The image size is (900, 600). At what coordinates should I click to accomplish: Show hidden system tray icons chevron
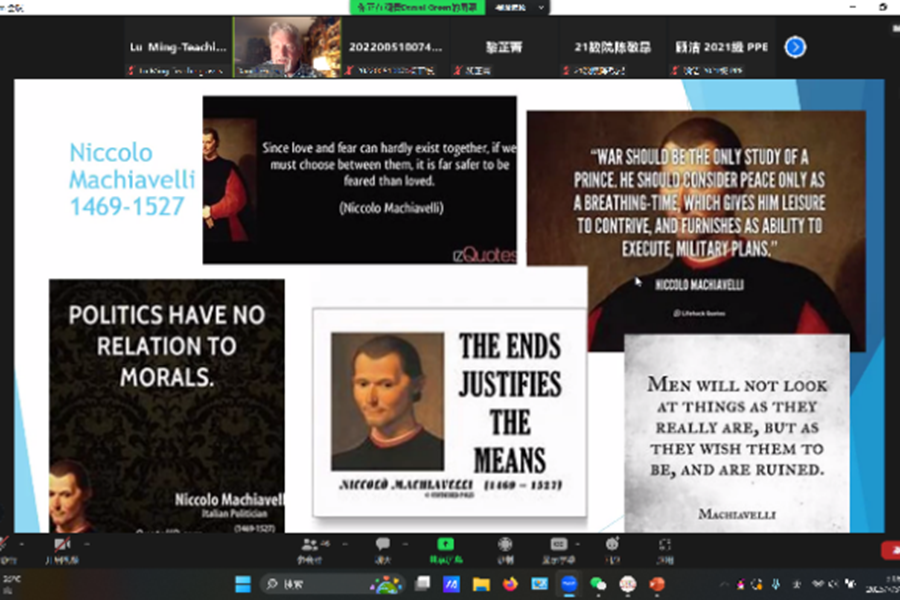(723, 584)
